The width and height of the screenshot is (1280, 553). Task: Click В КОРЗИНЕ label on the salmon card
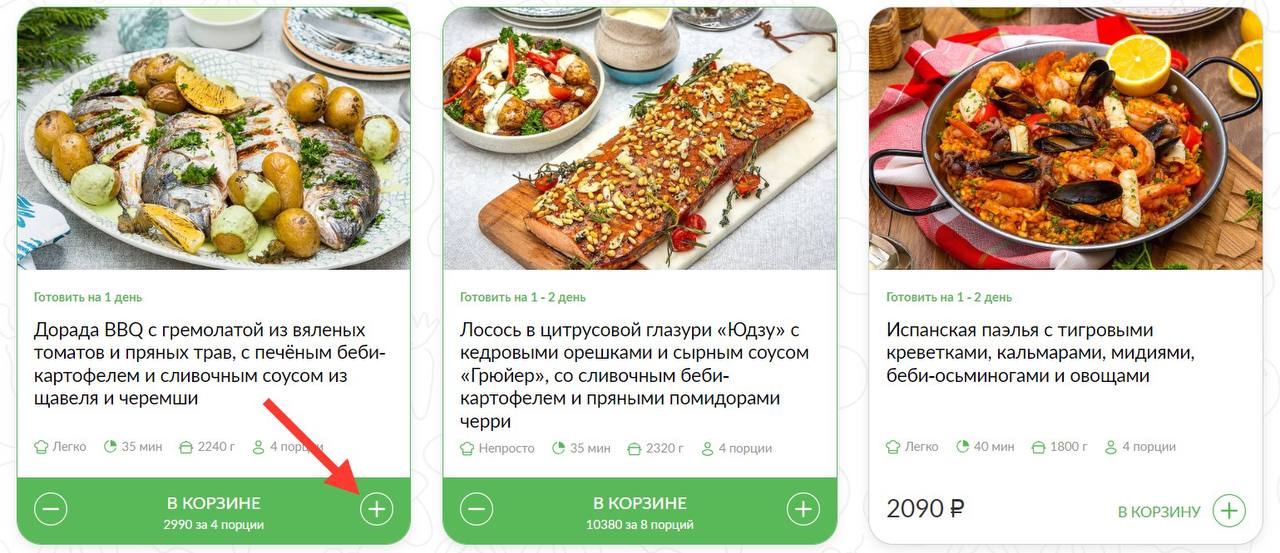pos(640,503)
